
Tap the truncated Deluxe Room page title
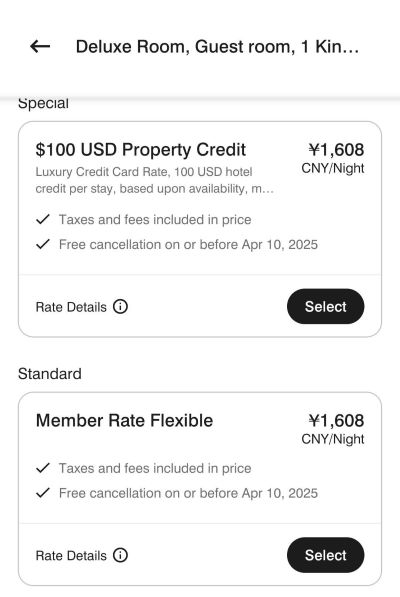pos(217,47)
